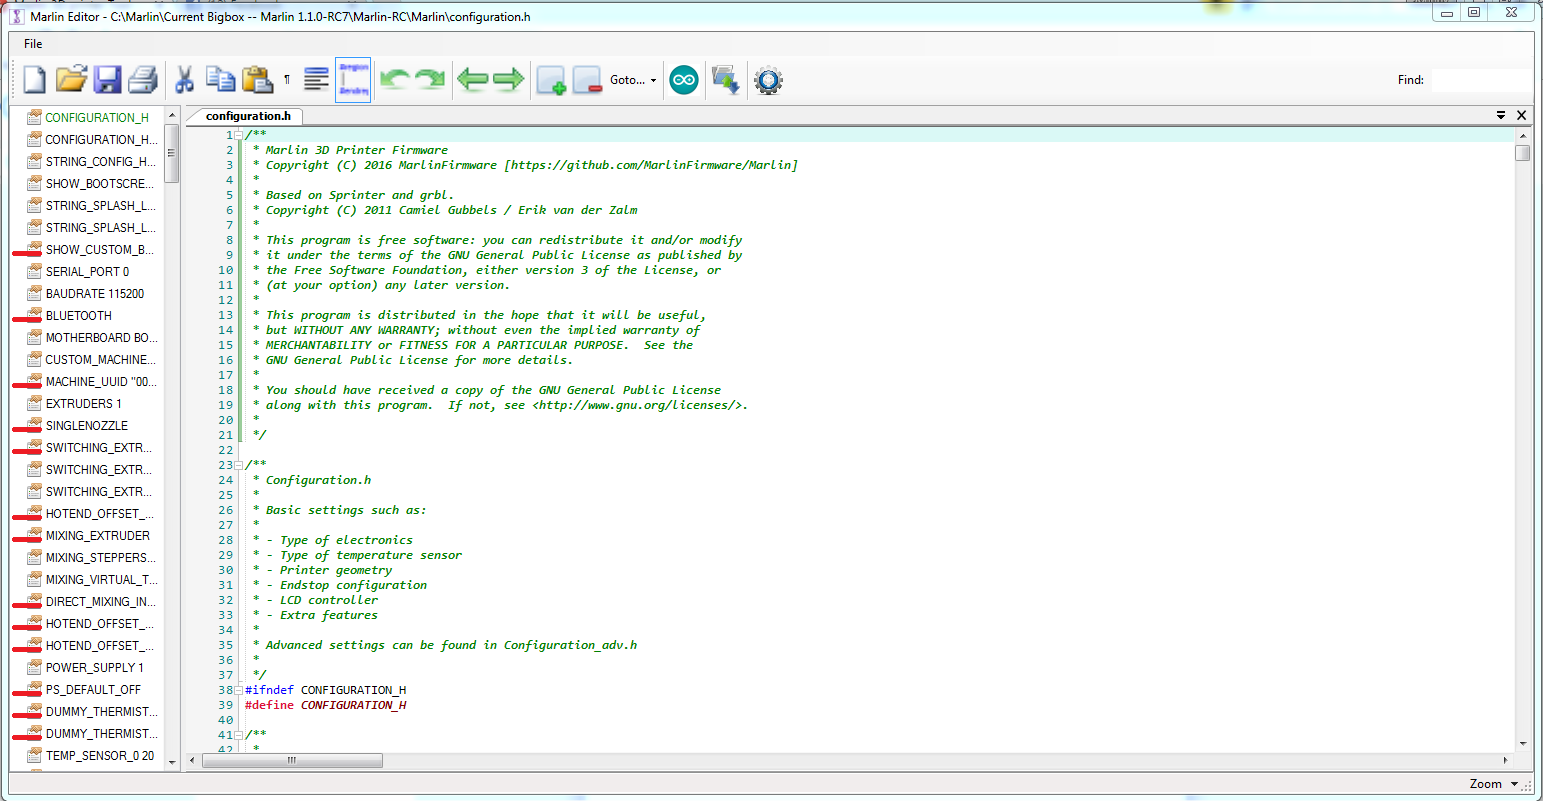The width and height of the screenshot is (1543, 801).
Task: Open a file with the folder icon
Action: pos(71,80)
